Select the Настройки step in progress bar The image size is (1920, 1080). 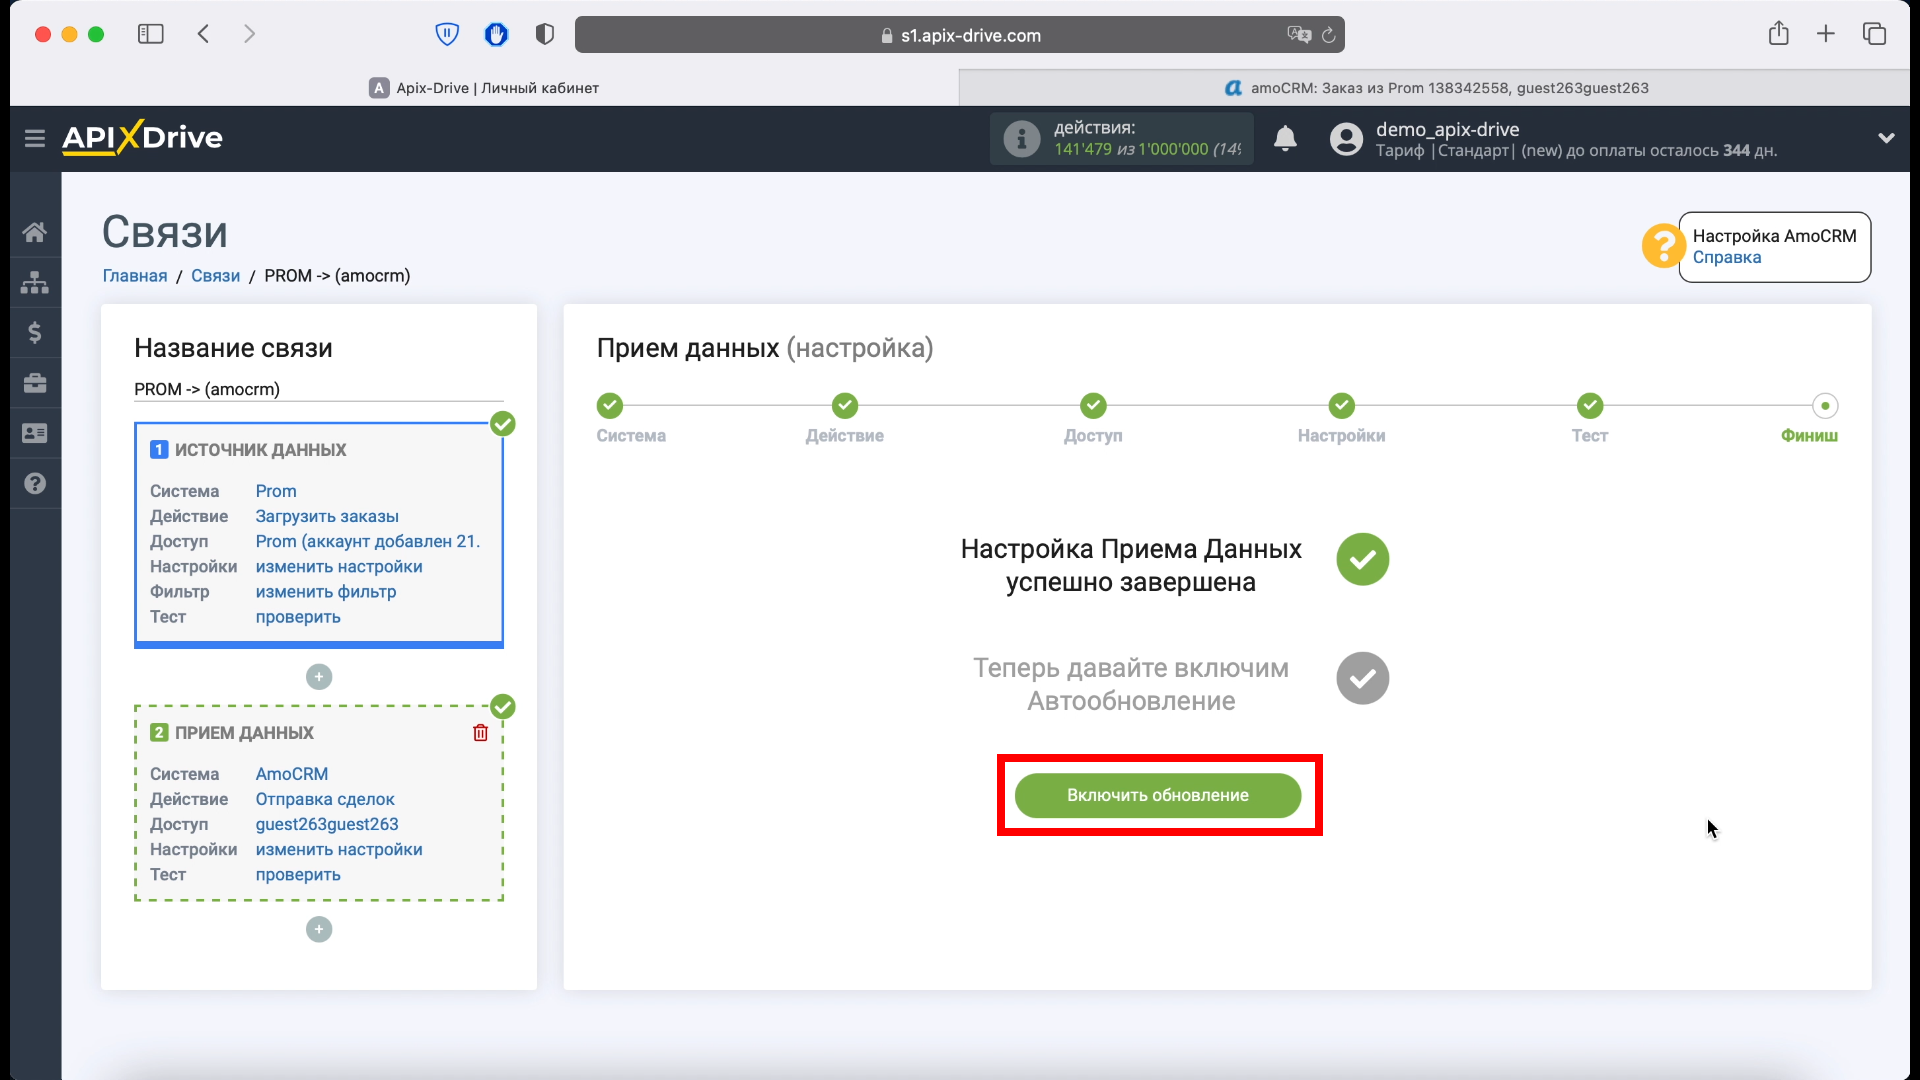[1342, 406]
